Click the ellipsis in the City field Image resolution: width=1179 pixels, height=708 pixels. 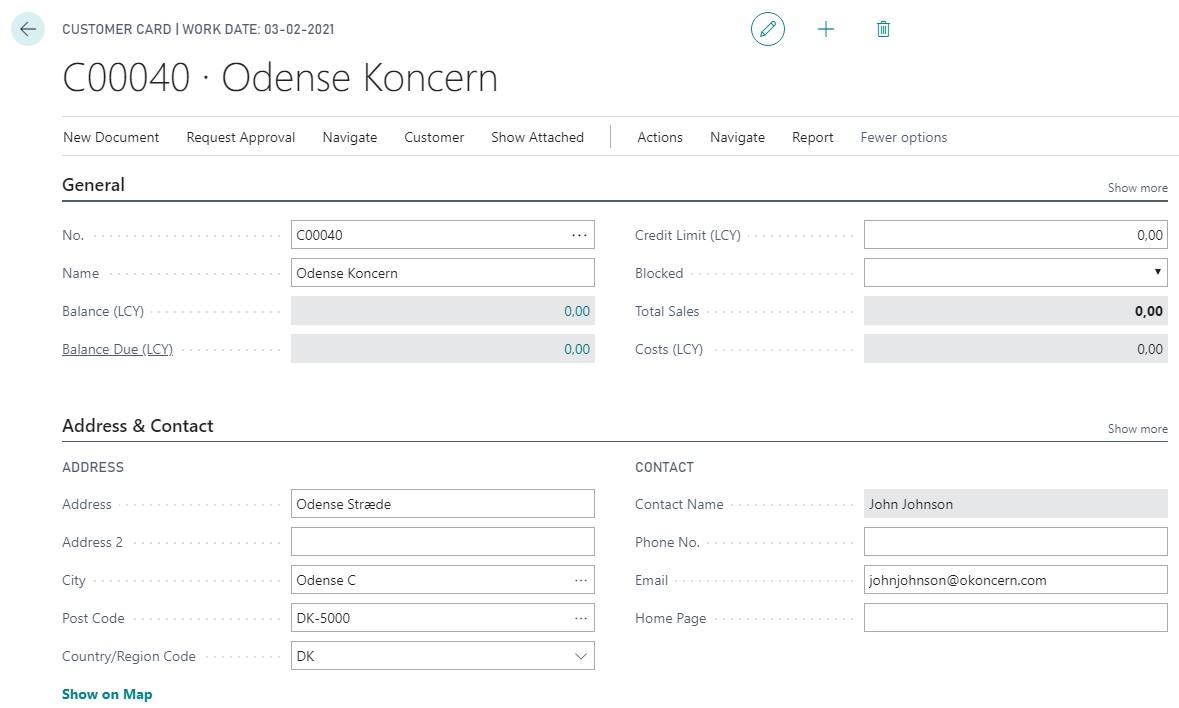(580, 580)
